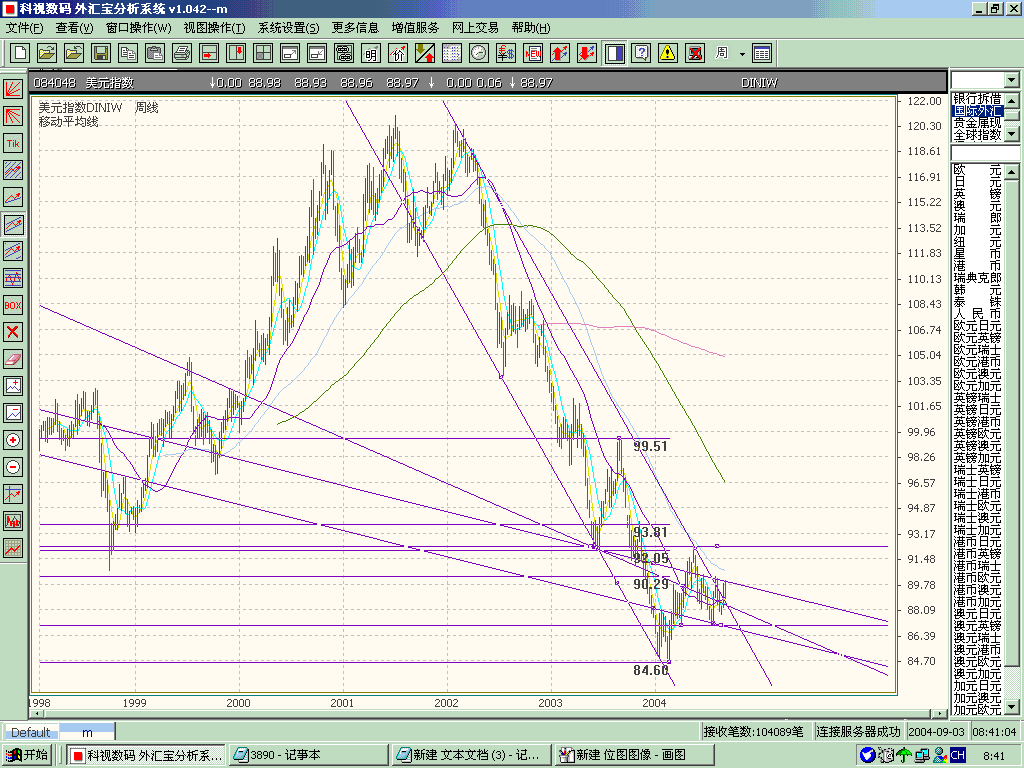Click the chart-with-plus add indicator tool
This screenshot has height=768, width=1024.
click(x=13, y=386)
